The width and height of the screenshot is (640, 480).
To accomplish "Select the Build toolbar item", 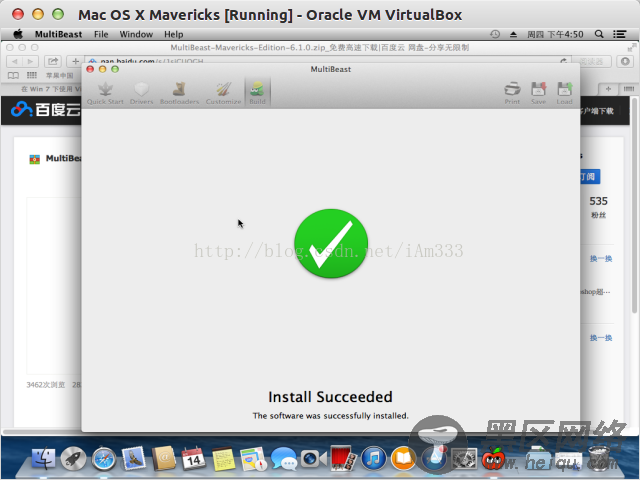I will click(257, 93).
